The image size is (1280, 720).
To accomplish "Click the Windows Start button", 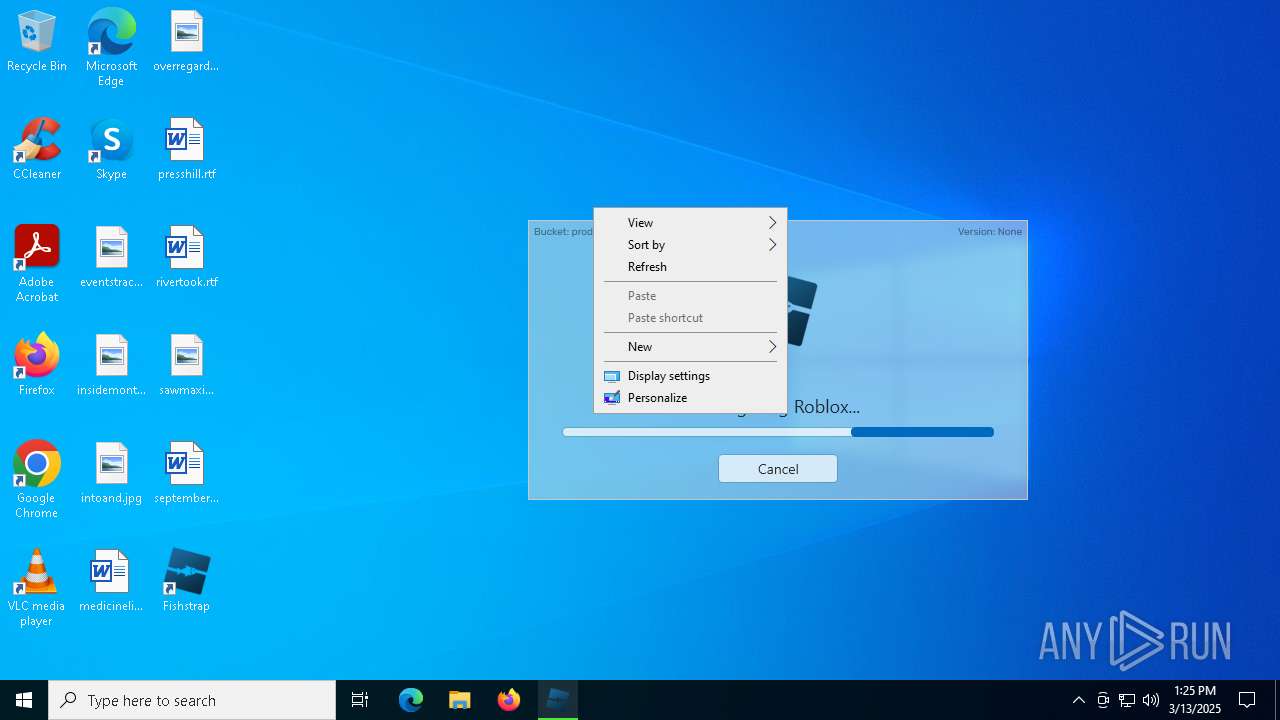I will (x=24, y=700).
